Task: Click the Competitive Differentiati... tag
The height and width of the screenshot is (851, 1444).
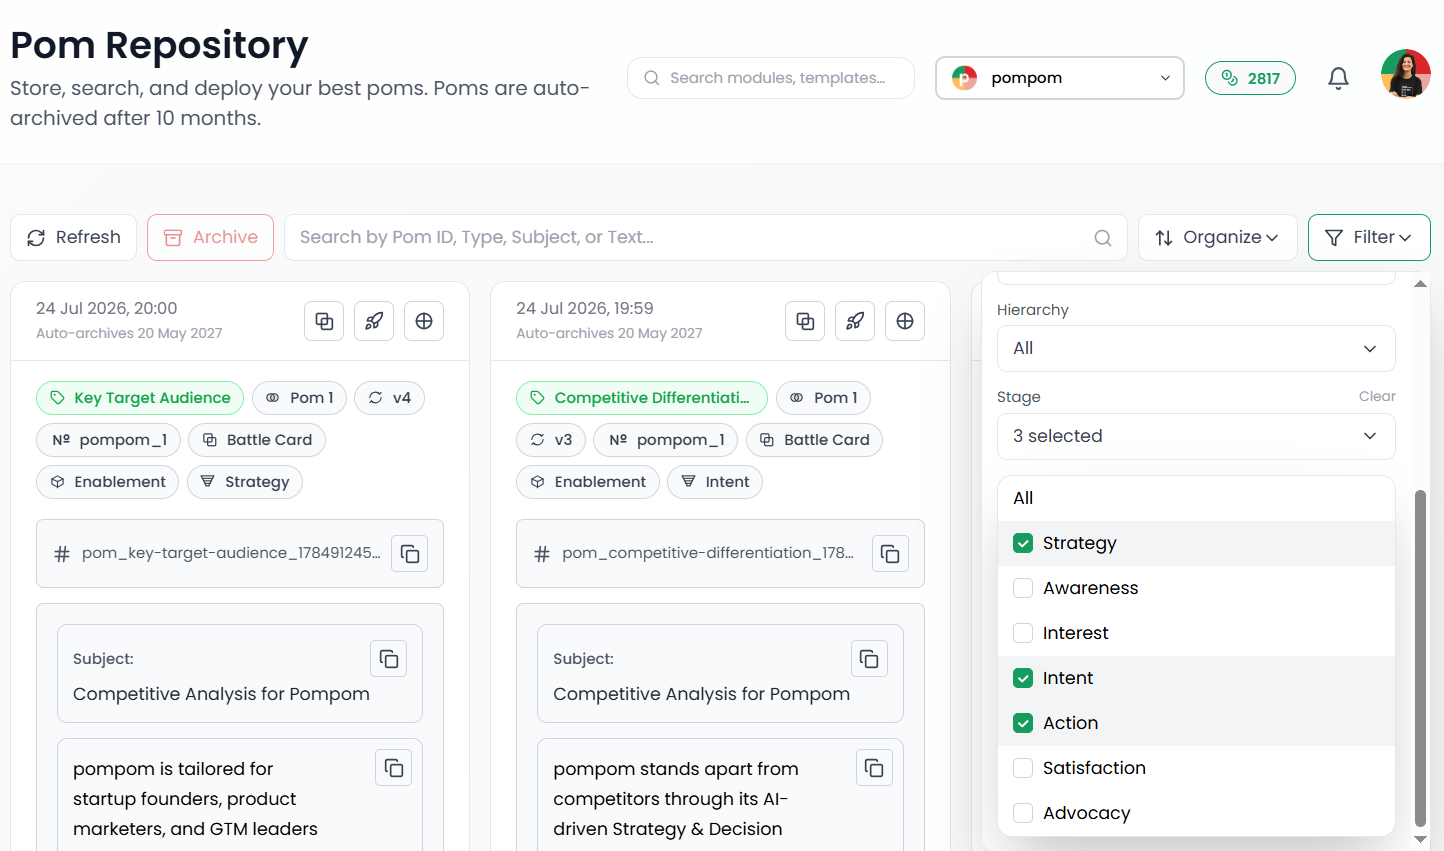Action: (x=642, y=398)
